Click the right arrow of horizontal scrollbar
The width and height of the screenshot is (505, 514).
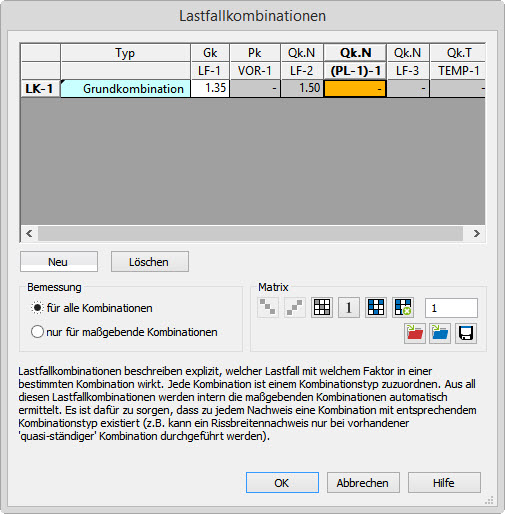pos(477,233)
